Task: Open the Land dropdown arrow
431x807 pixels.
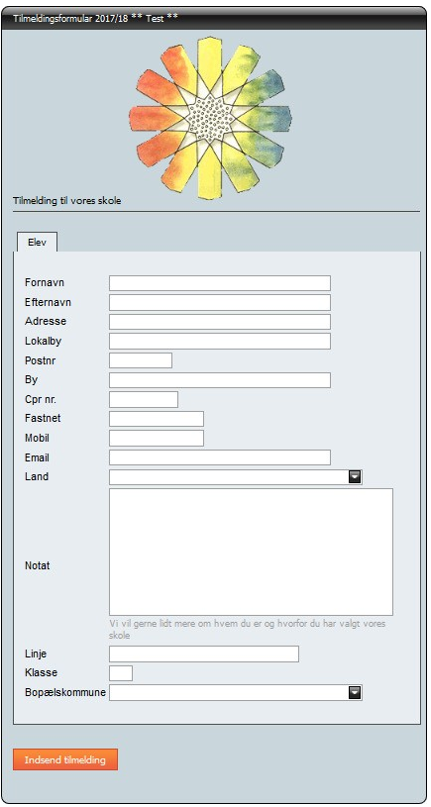Action: pyautogui.click(x=355, y=477)
